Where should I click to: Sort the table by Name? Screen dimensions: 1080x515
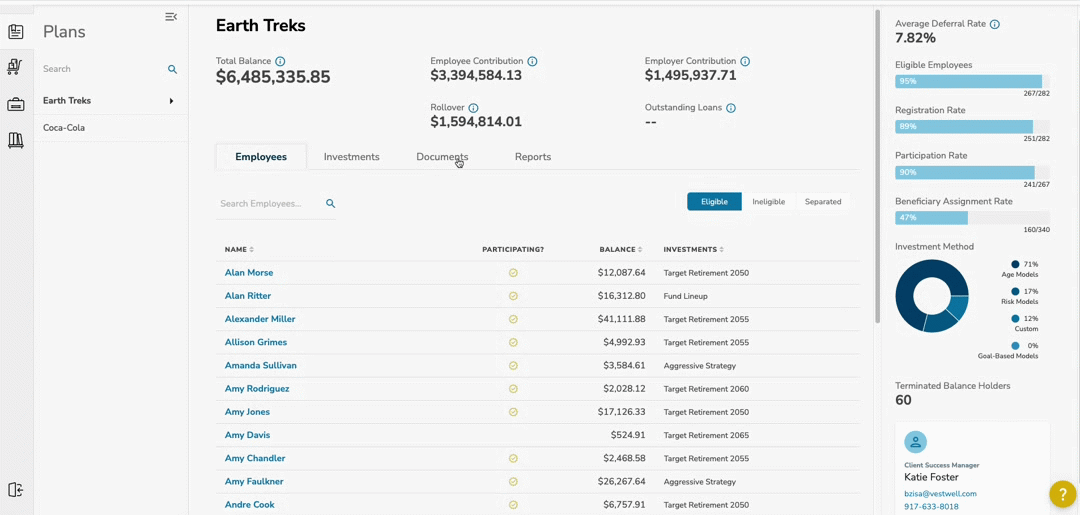tap(239, 249)
